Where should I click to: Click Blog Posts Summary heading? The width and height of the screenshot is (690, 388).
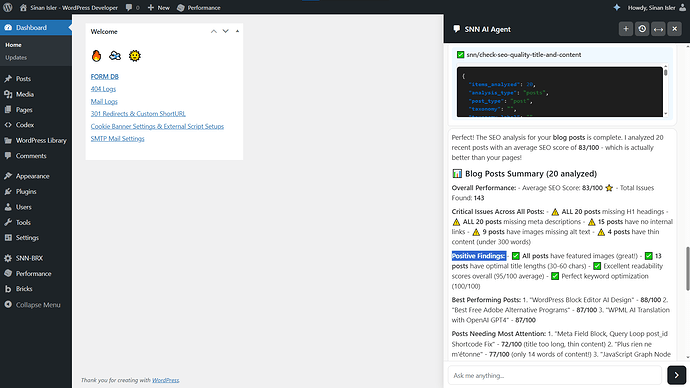click(x=524, y=173)
